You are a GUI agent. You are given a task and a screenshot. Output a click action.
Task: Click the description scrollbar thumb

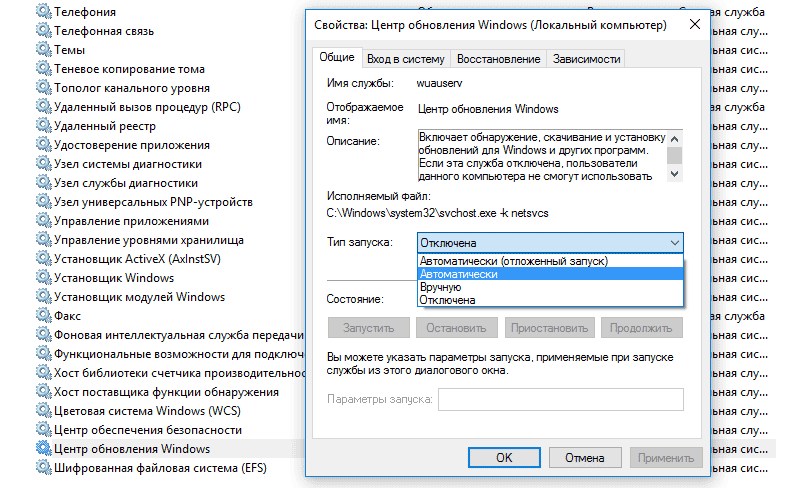[x=674, y=155]
